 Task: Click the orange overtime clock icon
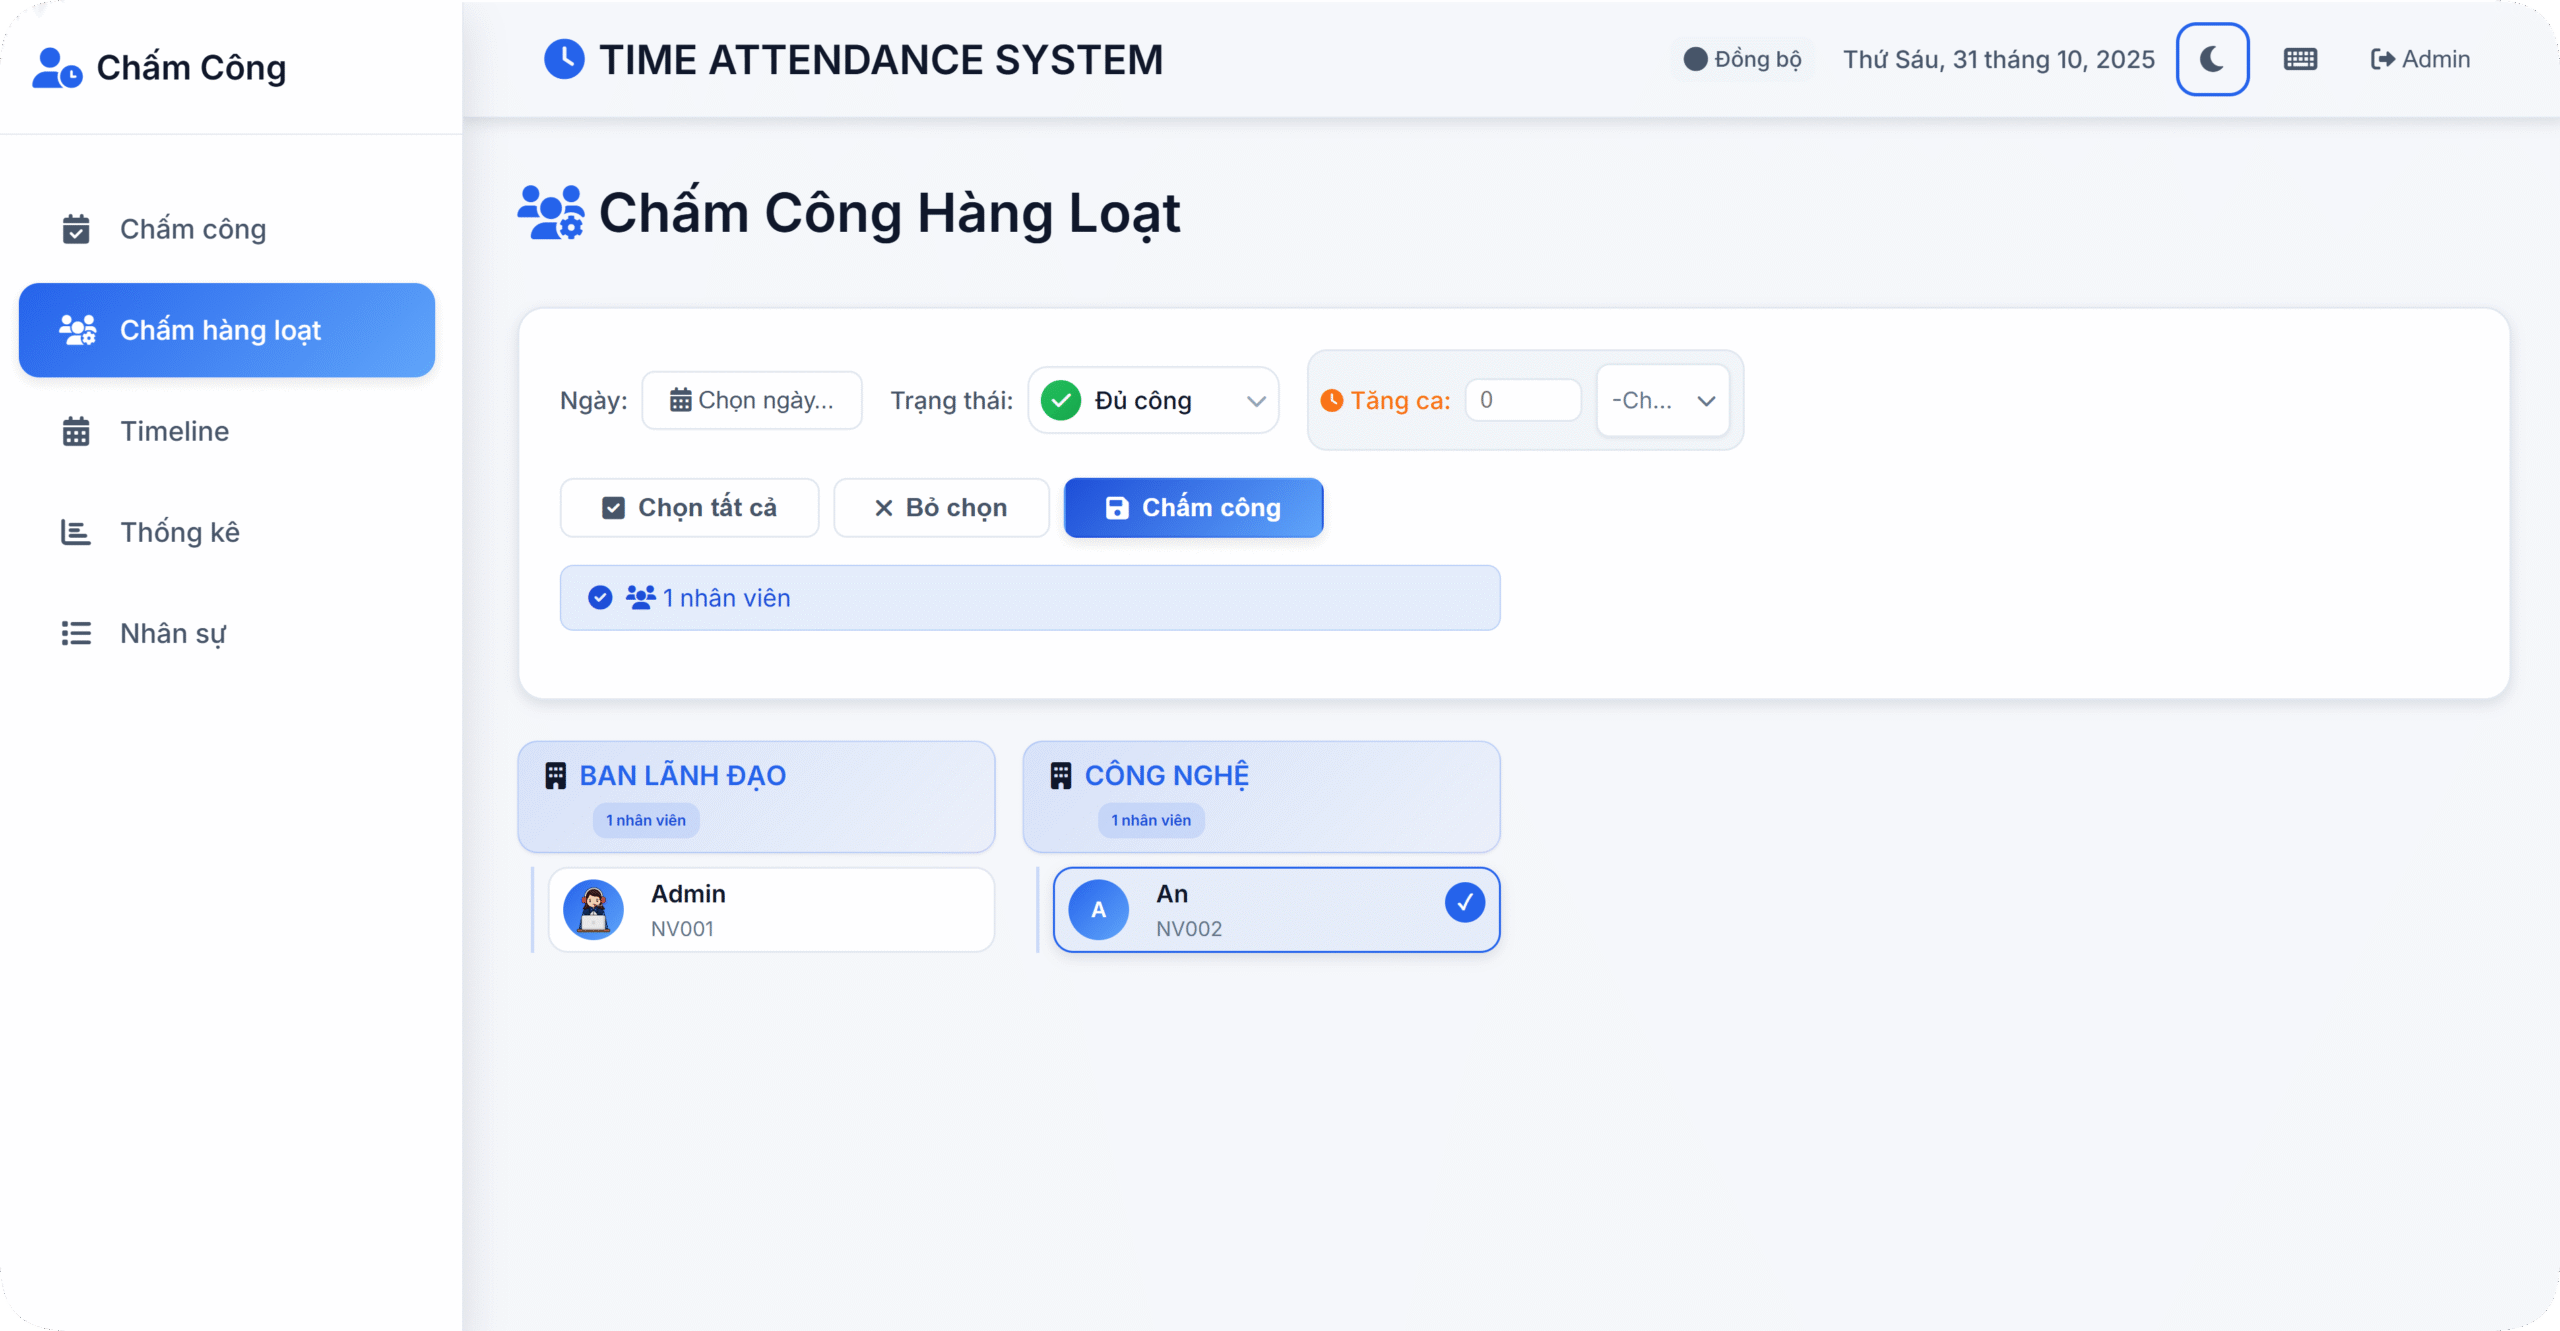(x=1332, y=401)
